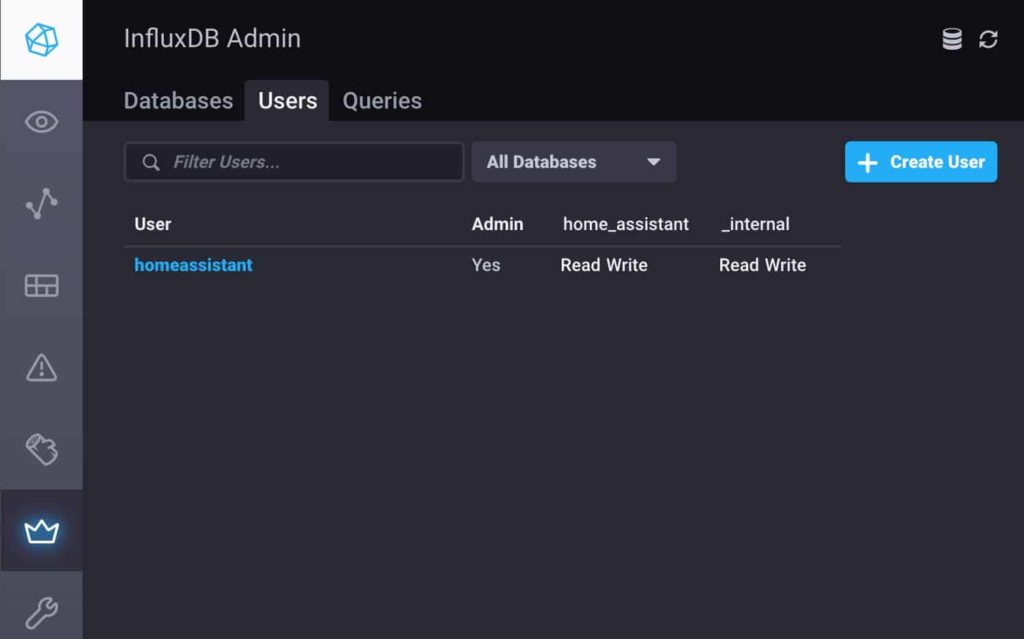This screenshot has height=639, width=1024.
Task: Open the Log Viewer wood icon
Action: tap(41, 449)
